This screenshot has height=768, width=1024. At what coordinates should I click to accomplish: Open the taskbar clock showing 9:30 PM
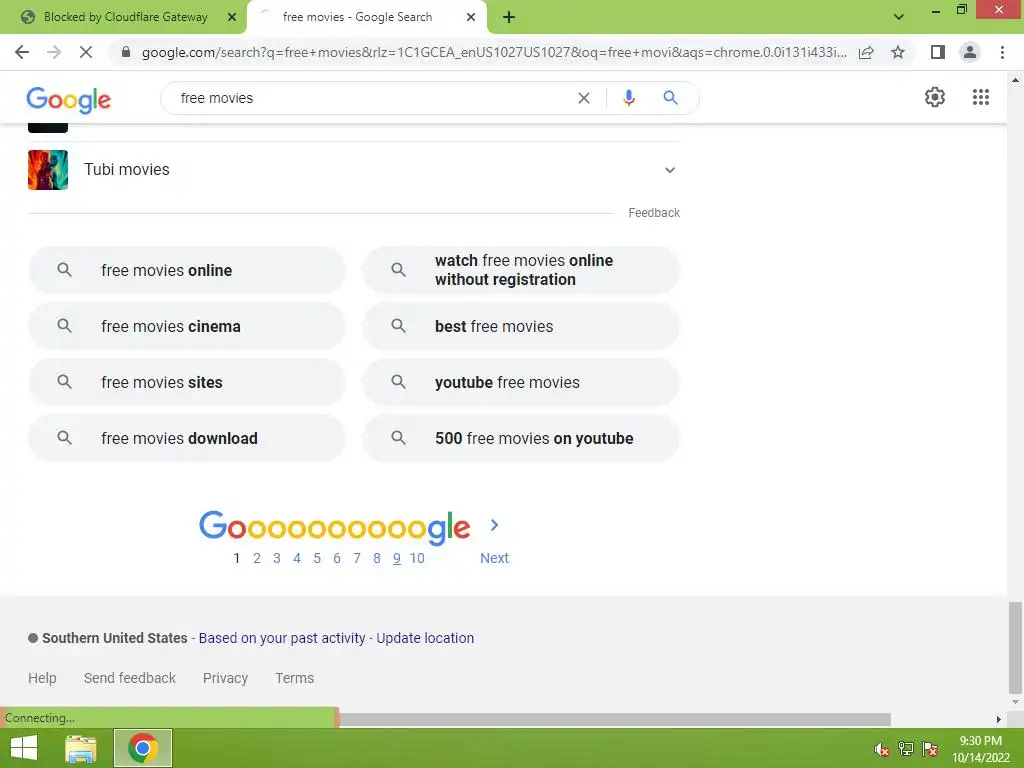click(980, 749)
